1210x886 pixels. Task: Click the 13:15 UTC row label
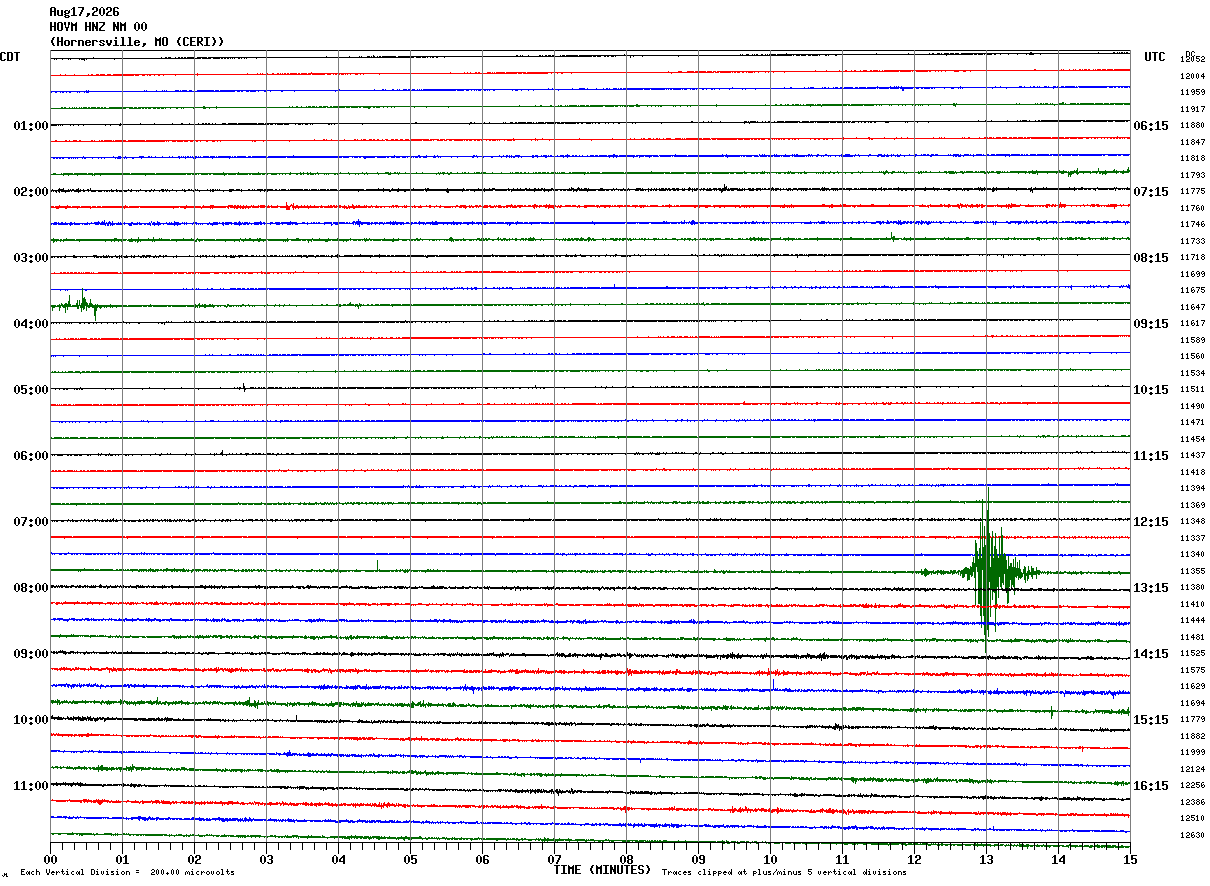pyautogui.click(x=1151, y=588)
